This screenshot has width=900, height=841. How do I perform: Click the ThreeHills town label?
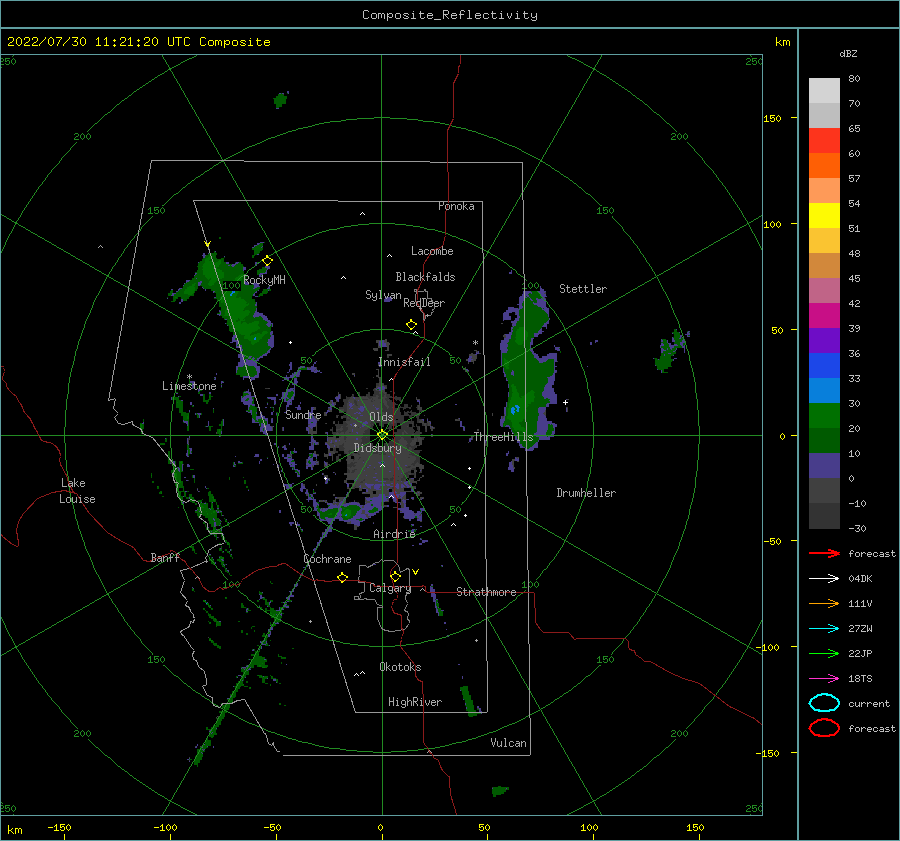pos(503,437)
